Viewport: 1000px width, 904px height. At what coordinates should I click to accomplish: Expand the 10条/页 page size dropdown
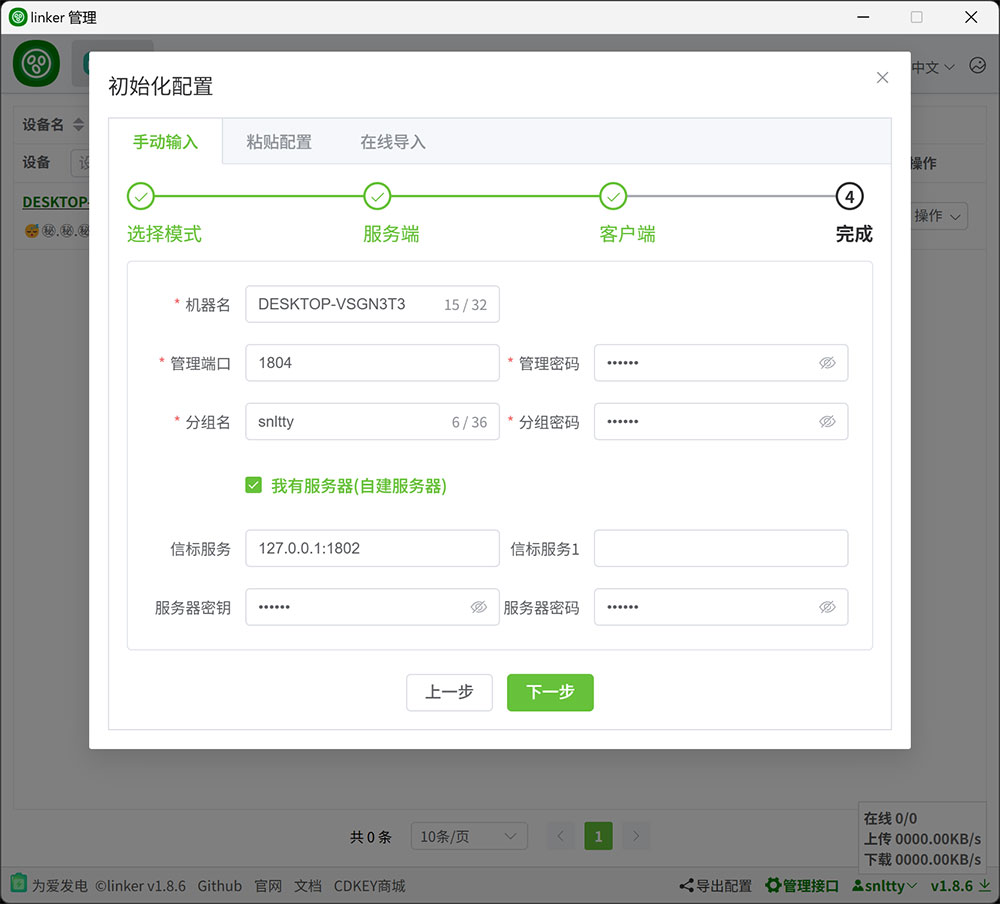[x=469, y=836]
